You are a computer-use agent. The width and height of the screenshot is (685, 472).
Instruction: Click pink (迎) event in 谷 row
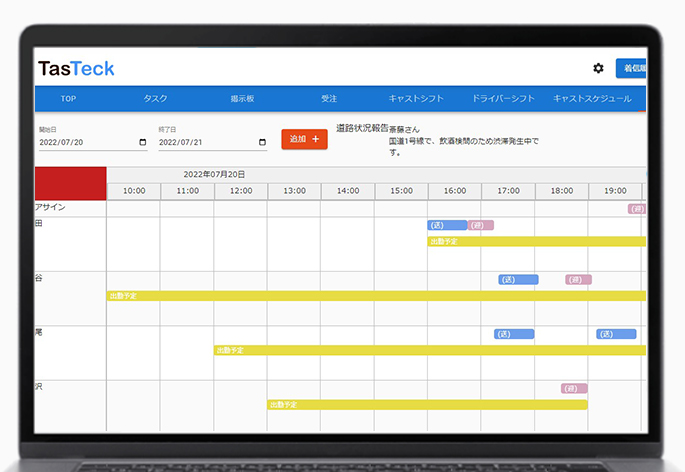pyautogui.click(x=578, y=280)
